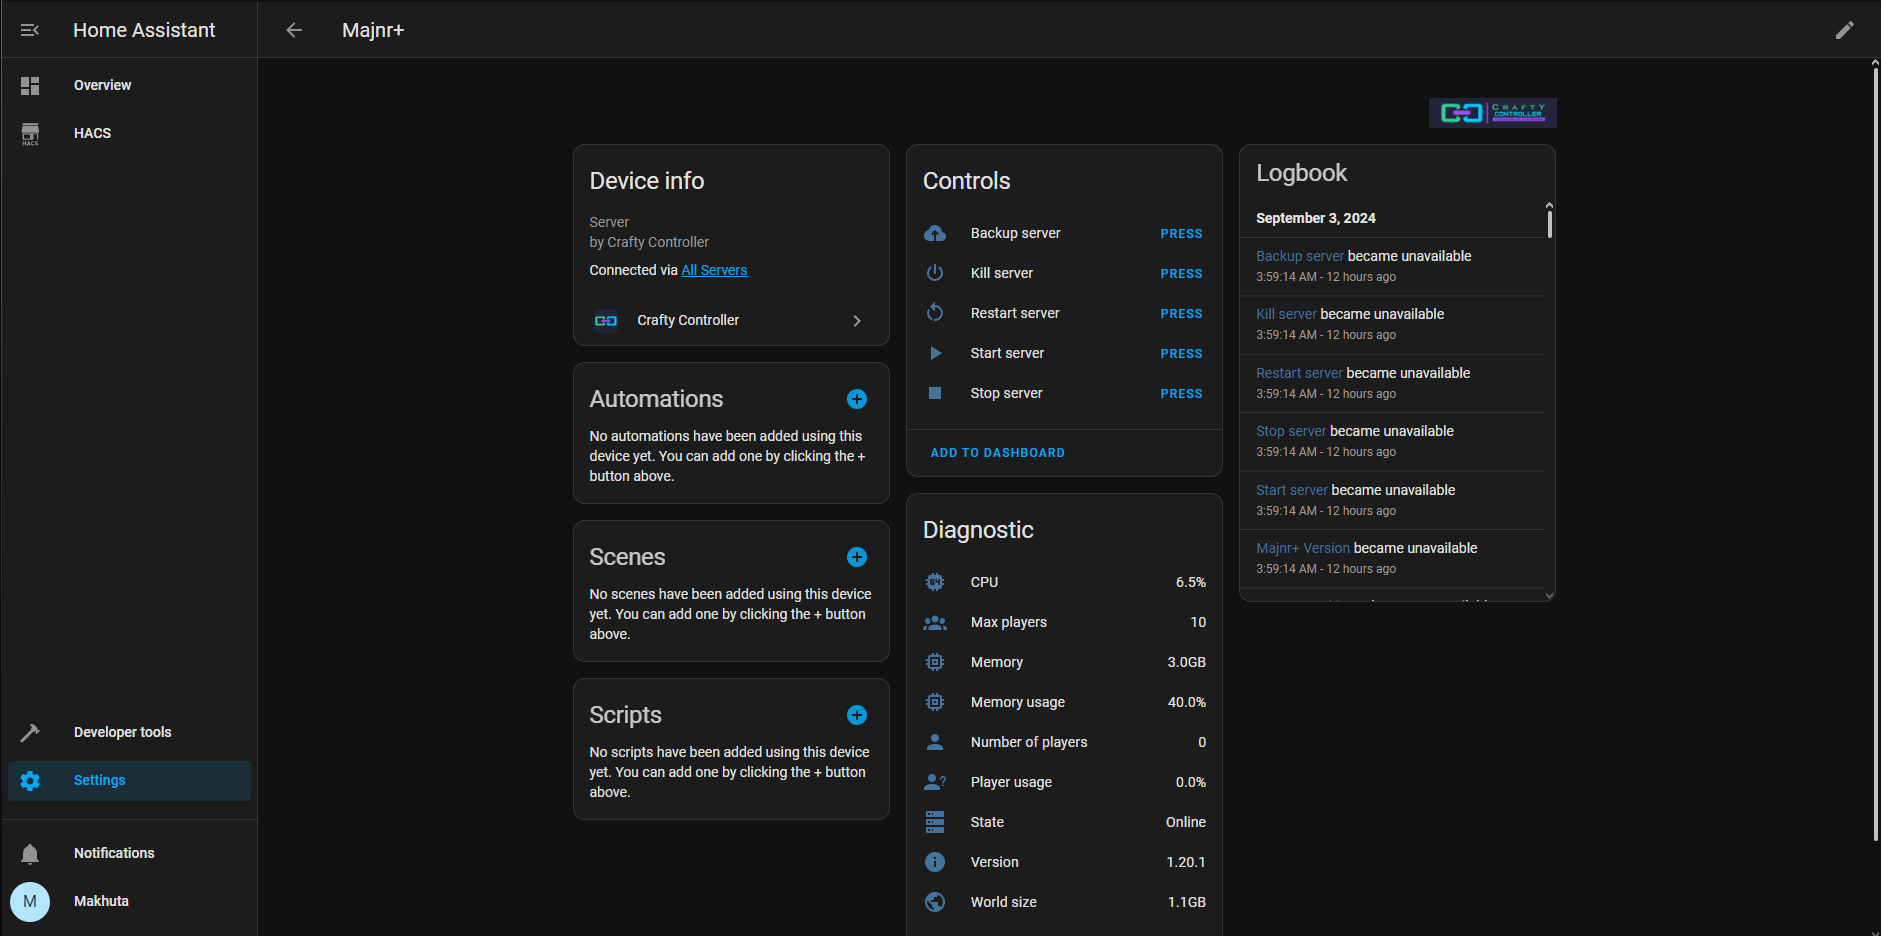Viewport: 1881px width, 936px height.
Task: Open the HACS store icon in sidebar
Action: pos(30,134)
